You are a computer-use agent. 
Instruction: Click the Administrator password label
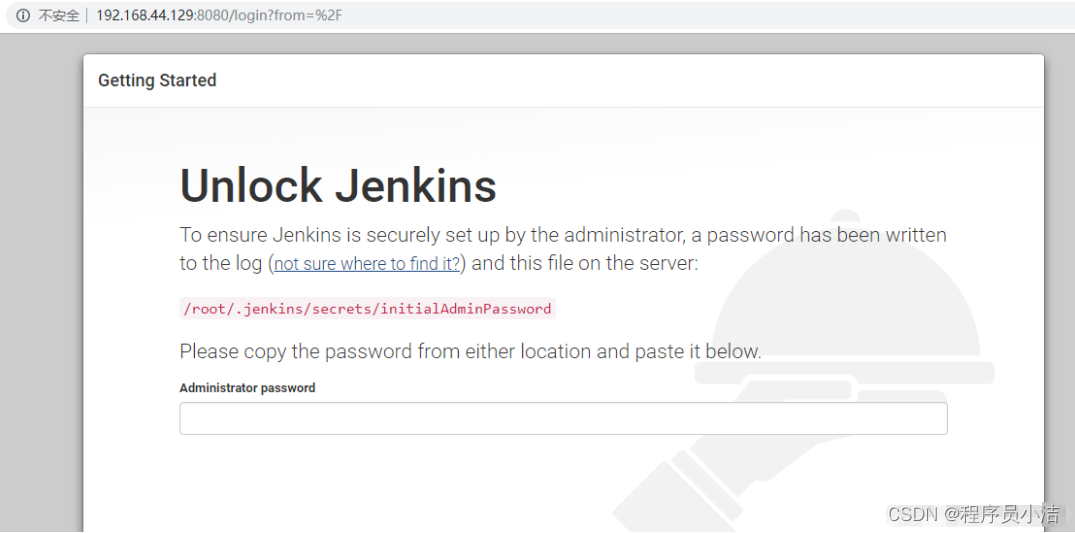pyautogui.click(x=247, y=388)
